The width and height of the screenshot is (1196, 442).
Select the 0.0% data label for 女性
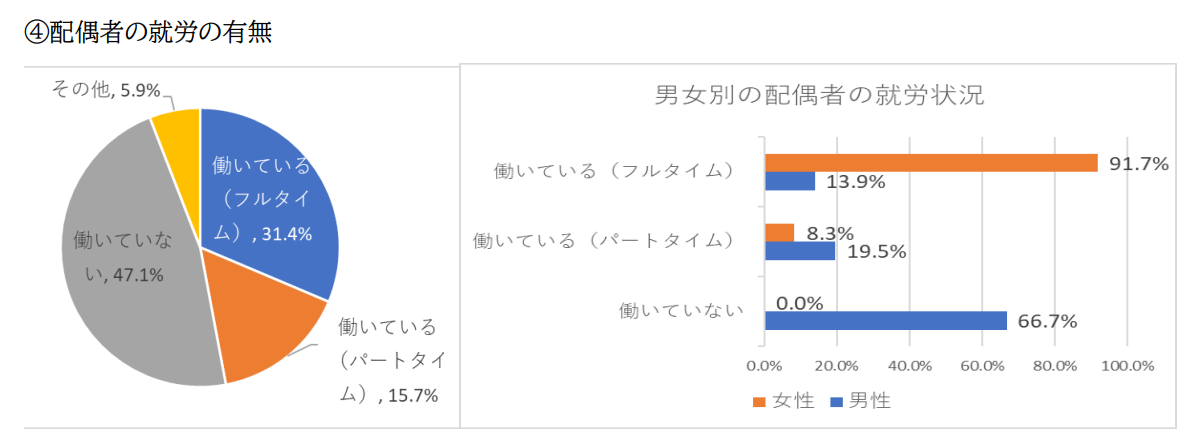(799, 303)
